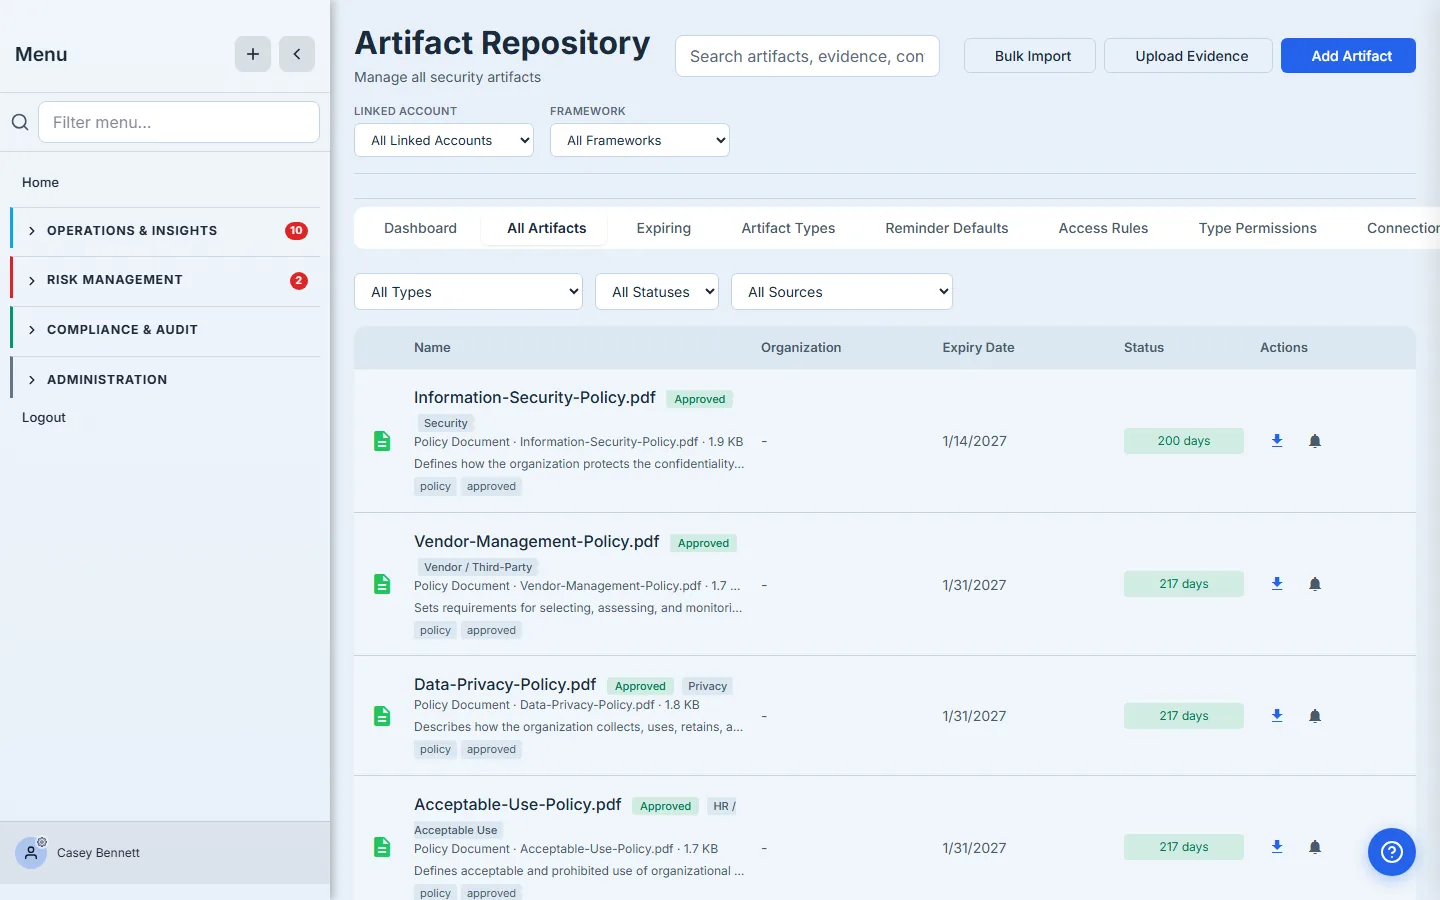The image size is (1440, 900).
Task: Click the Vendor / Third-Party type tag
Action: 478,567
